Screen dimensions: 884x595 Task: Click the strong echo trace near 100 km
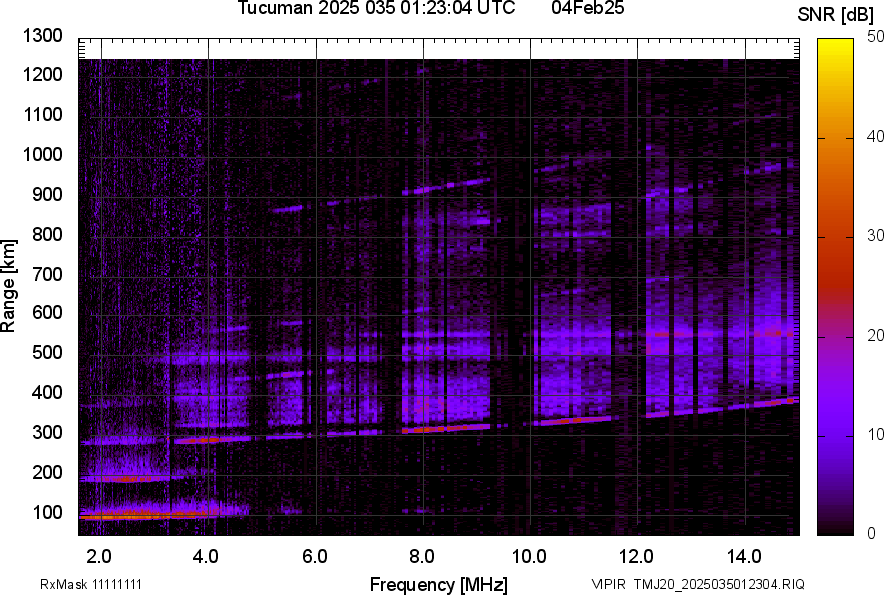pos(130,515)
